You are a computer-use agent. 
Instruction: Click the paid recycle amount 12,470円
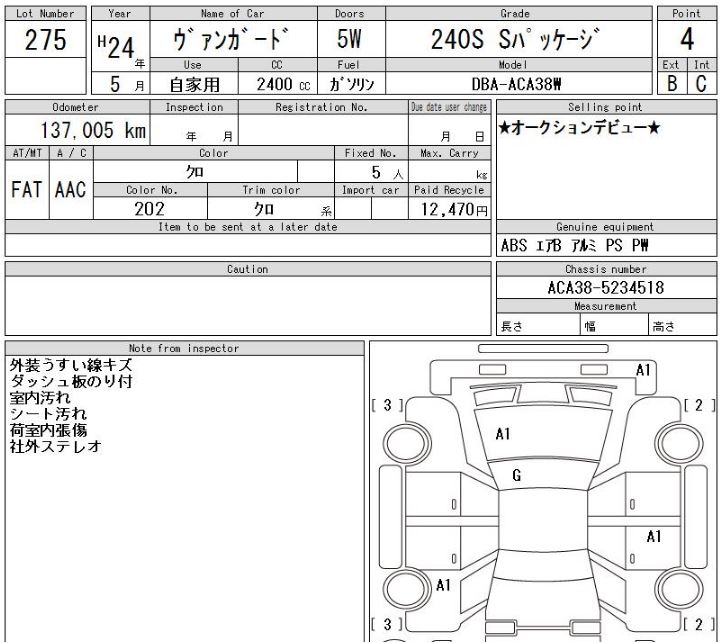(x=454, y=209)
